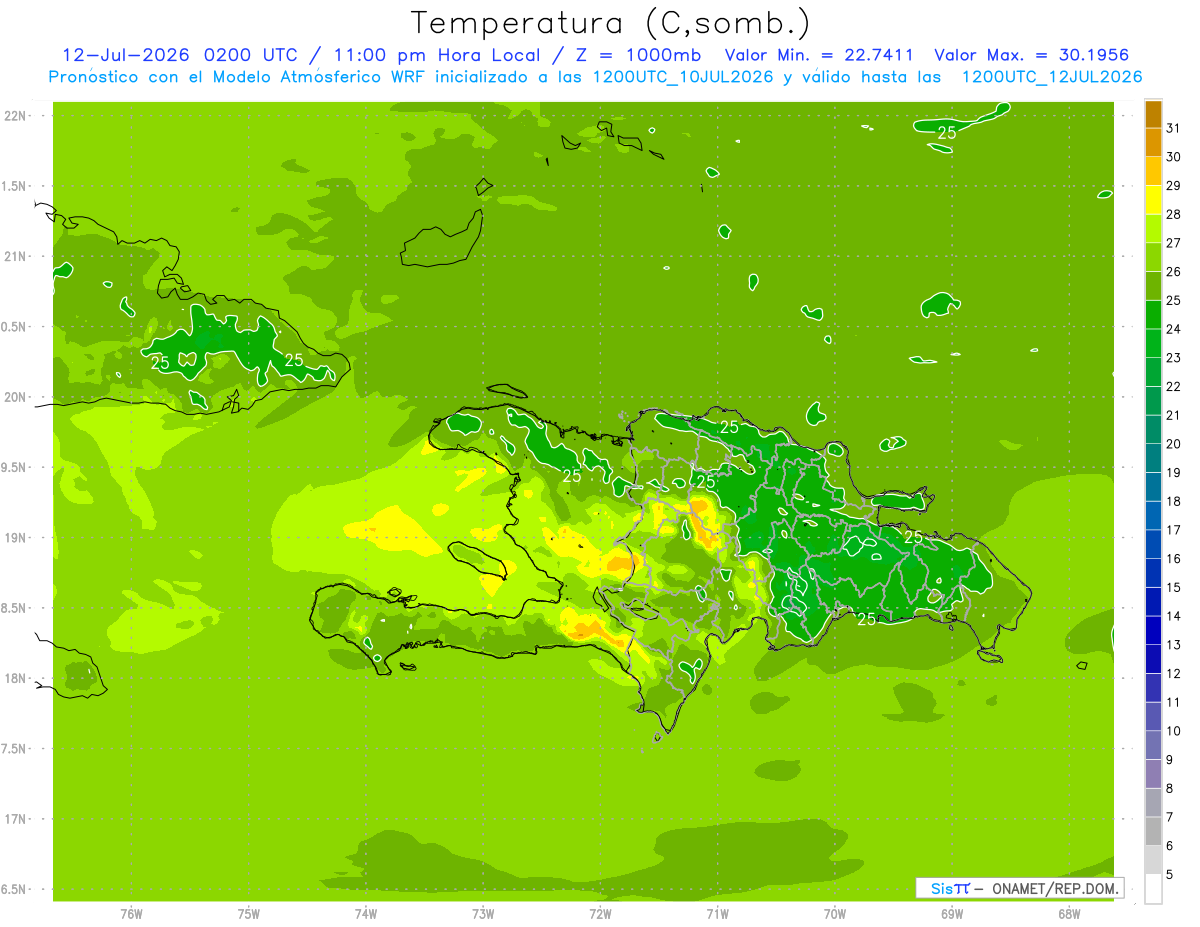Click the '69W' longitude axis label
1200x927 pixels.
coord(952,913)
